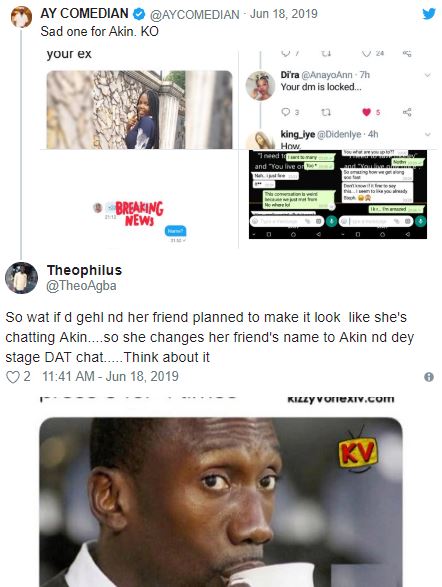Screen dimensions: 442x587
Task: Expand the chevron menu on Di'ra's tweet
Action: 427,76
